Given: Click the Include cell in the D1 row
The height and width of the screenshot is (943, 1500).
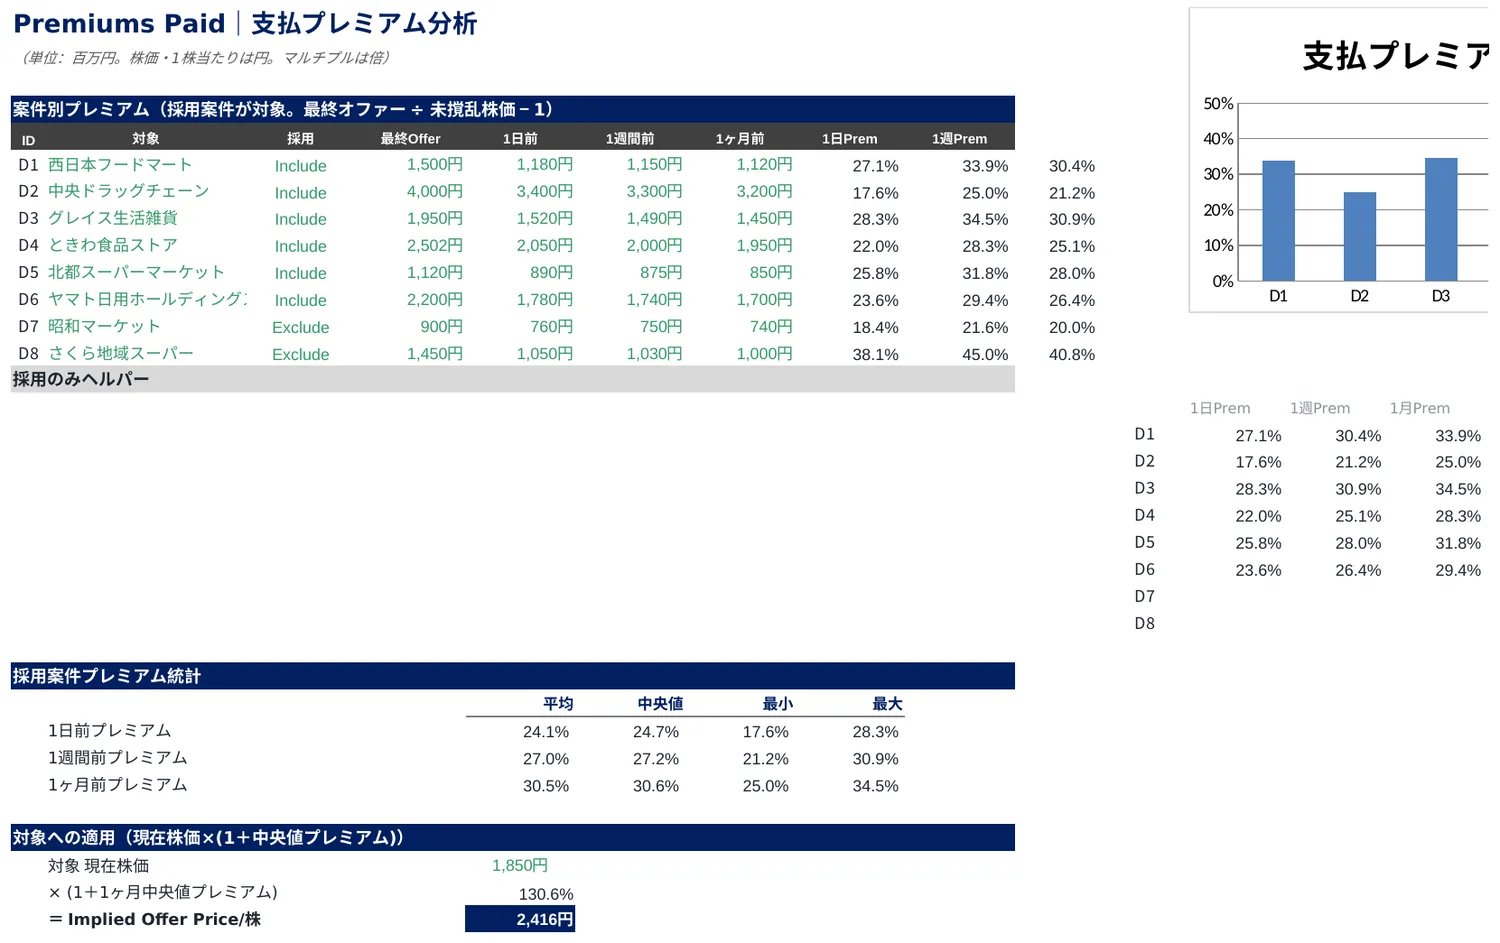Looking at the screenshot, I should pyautogui.click(x=300, y=166).
